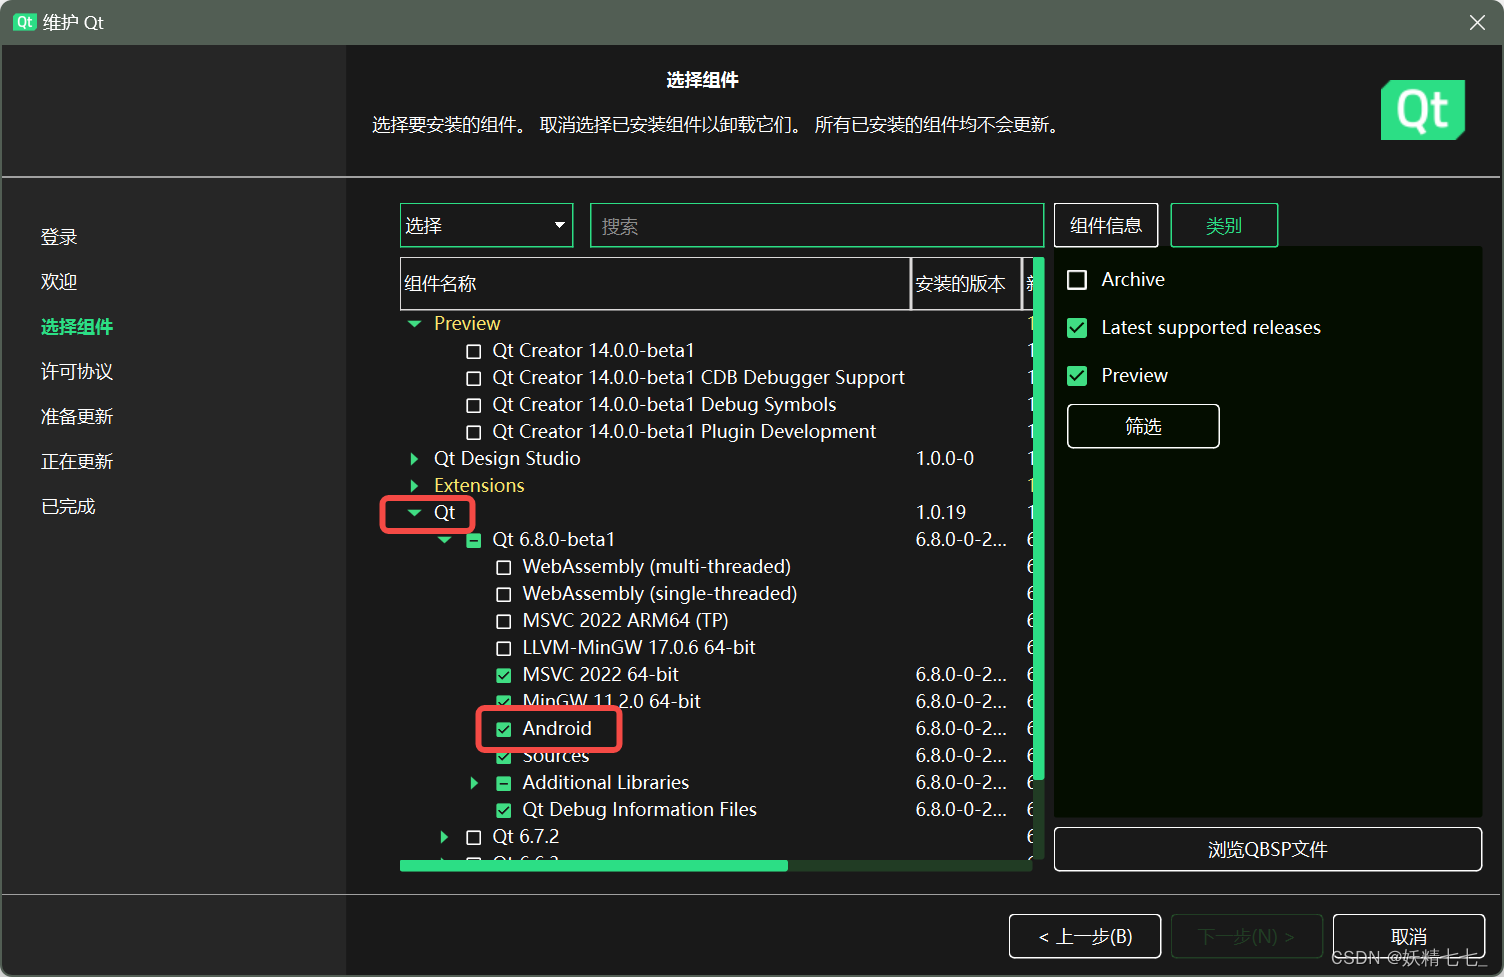Collapse the Preview tree node
Viewport: 1504px width, 977px height.
414,324
